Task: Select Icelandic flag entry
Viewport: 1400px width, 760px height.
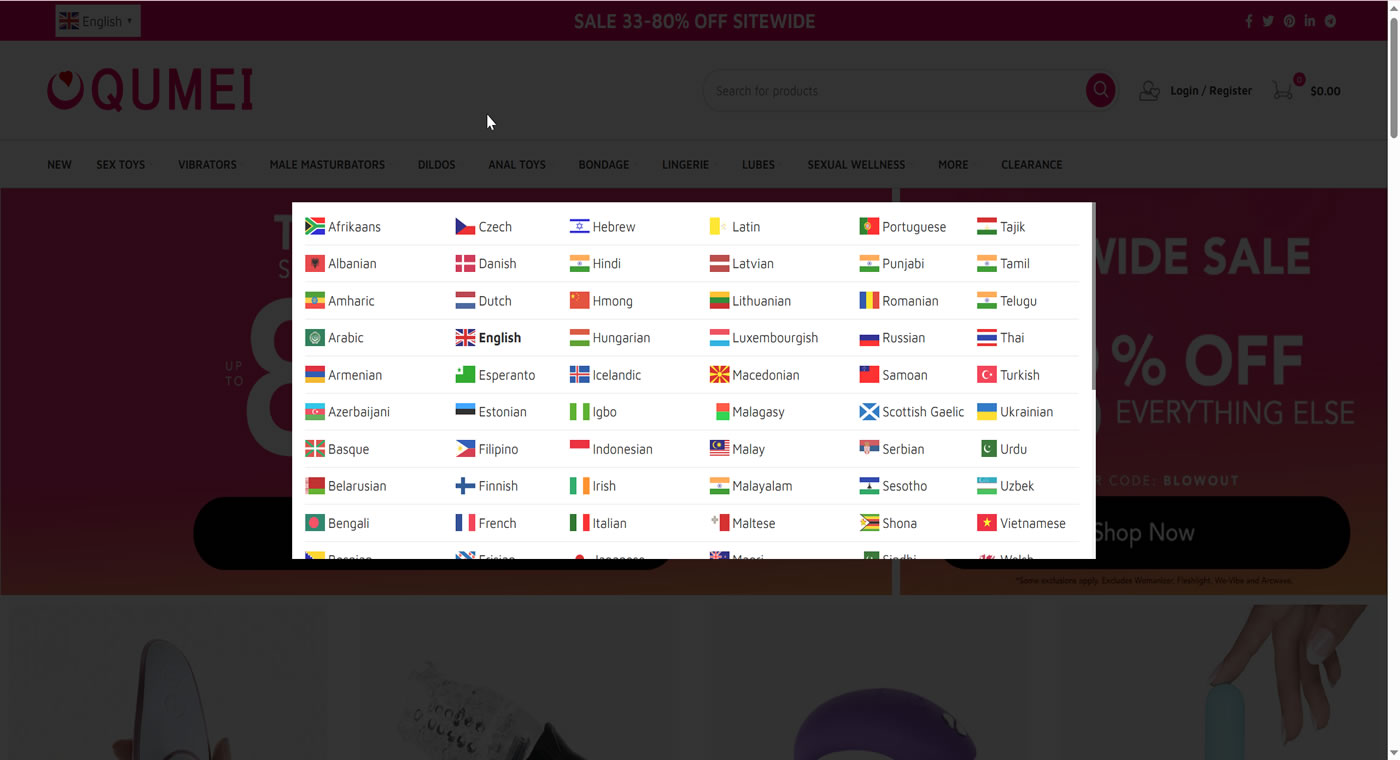Action: tap(605, 375)
